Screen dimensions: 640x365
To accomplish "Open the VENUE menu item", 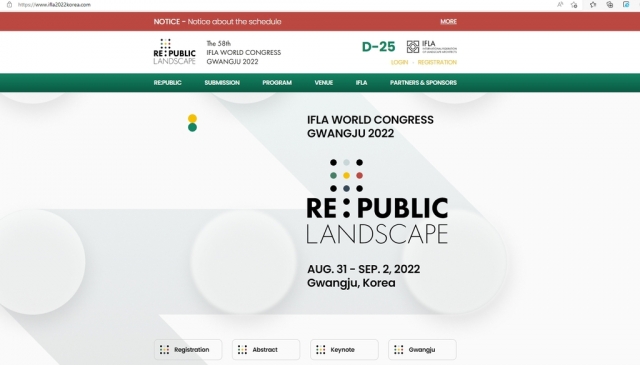I will (324, 82).
